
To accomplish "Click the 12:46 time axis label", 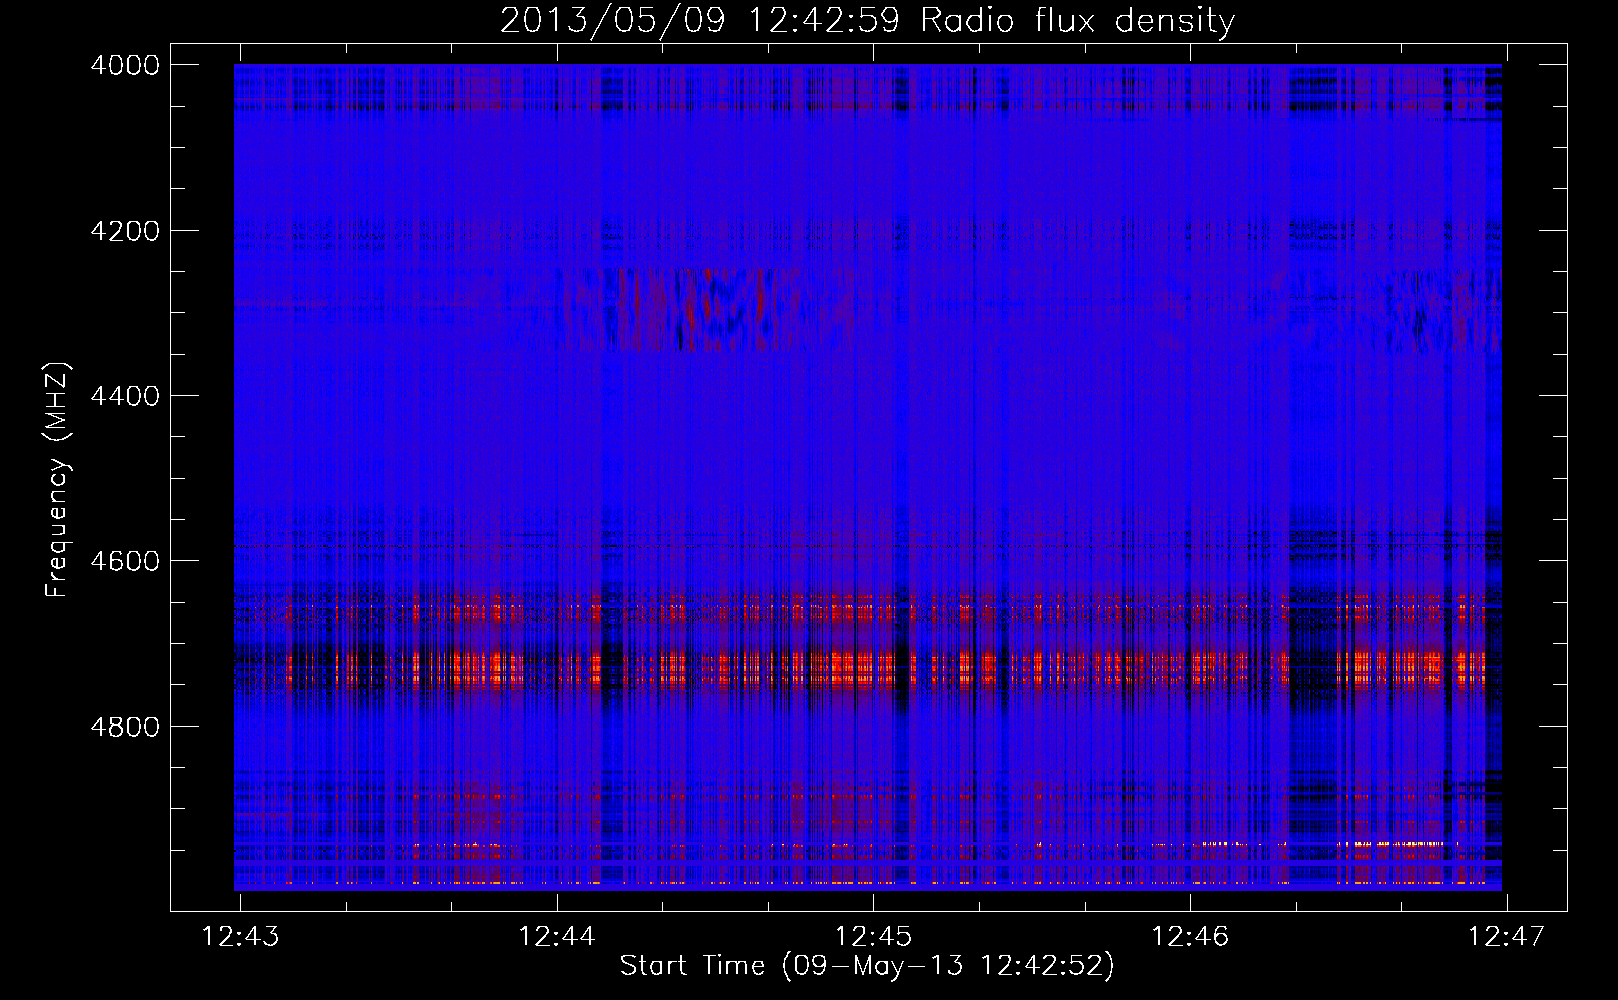I will click(1190, 936).
